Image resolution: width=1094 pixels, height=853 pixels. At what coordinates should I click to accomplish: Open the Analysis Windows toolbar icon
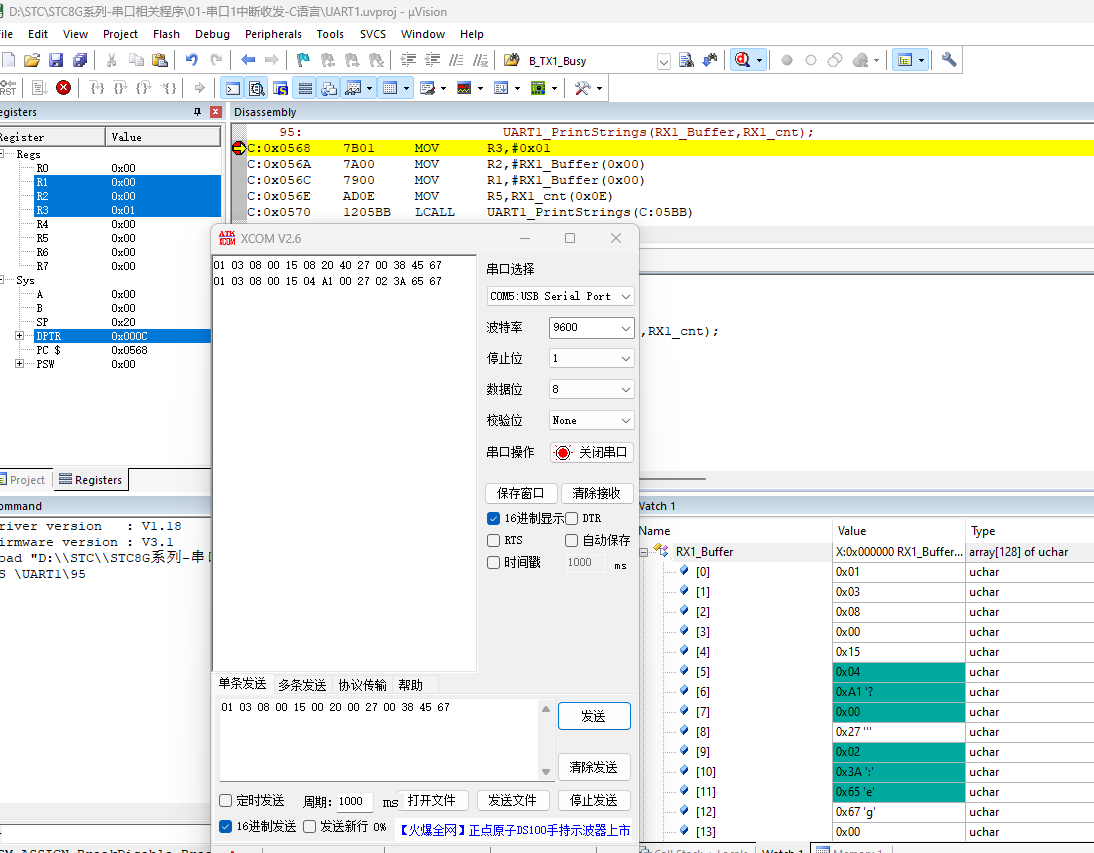(464, 88)
